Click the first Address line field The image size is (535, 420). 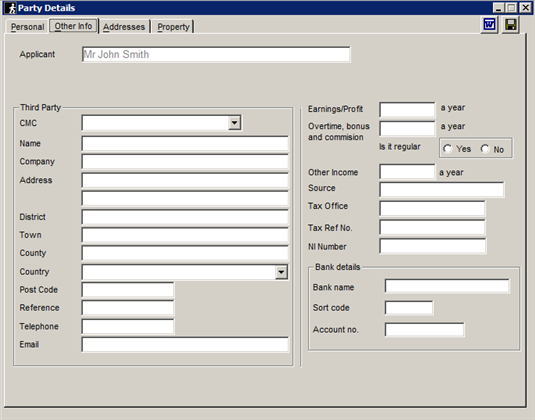[185, 180]
